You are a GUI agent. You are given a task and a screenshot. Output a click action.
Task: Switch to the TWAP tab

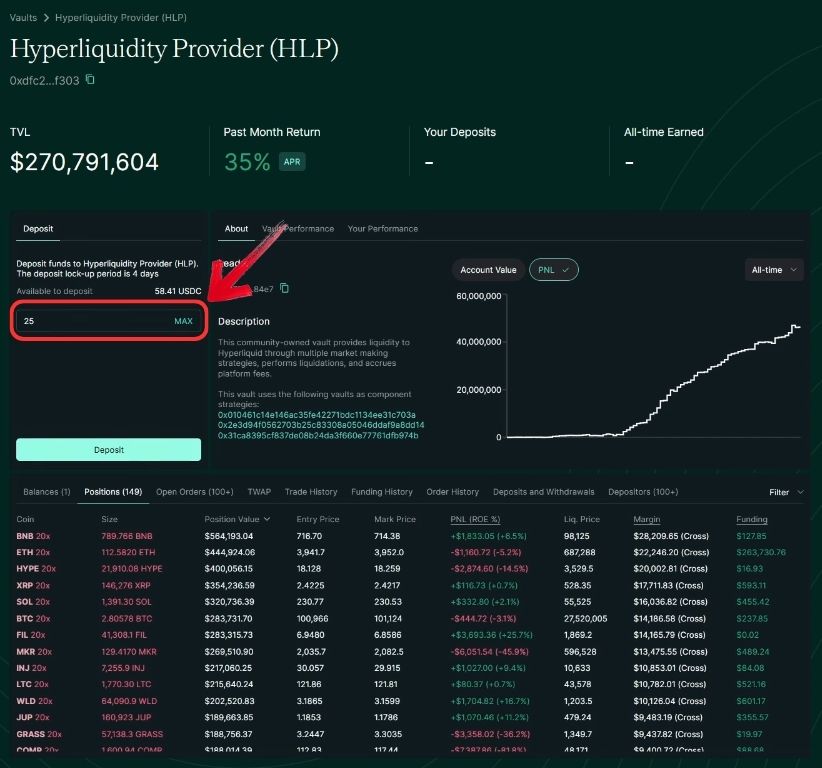(x=259, y=492)
